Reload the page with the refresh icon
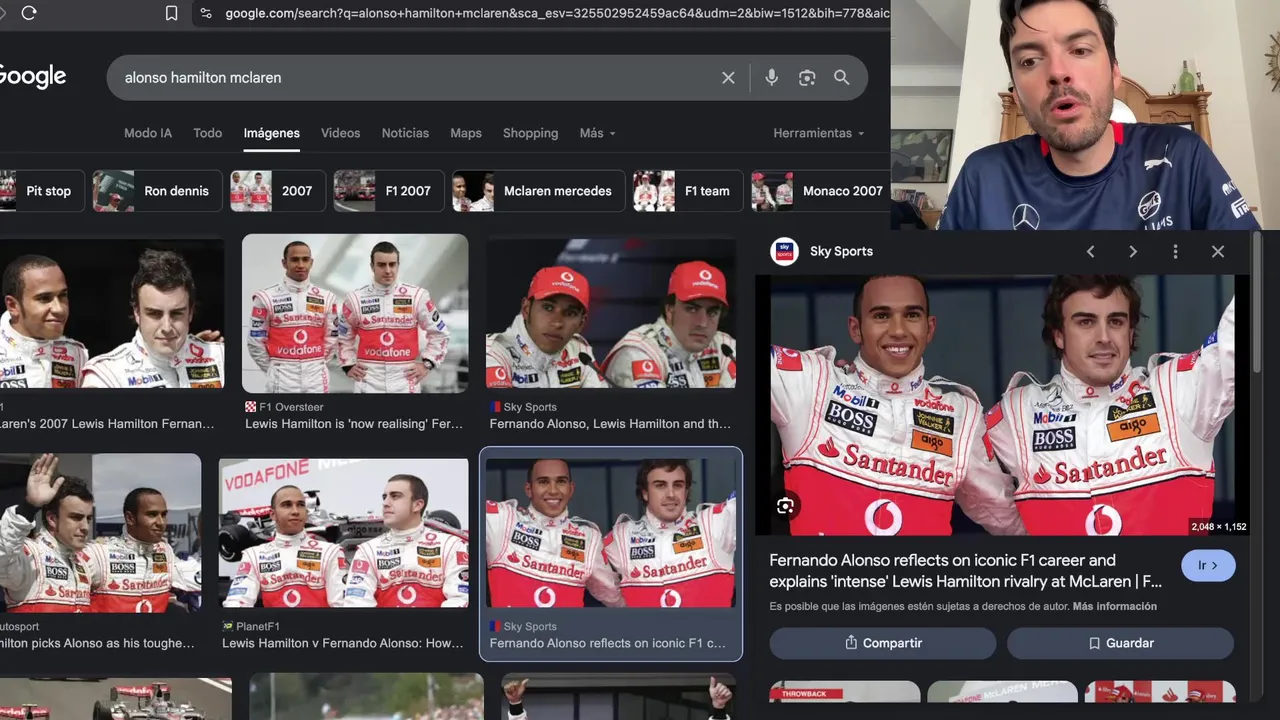This screenshot has height=720, width=1280. tap(28, 13)
